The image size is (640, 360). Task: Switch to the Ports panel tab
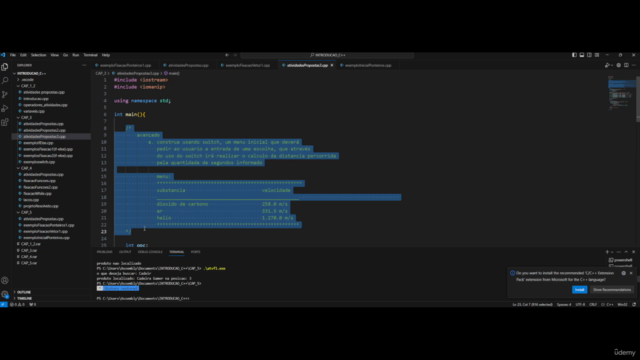coord(196,252)
